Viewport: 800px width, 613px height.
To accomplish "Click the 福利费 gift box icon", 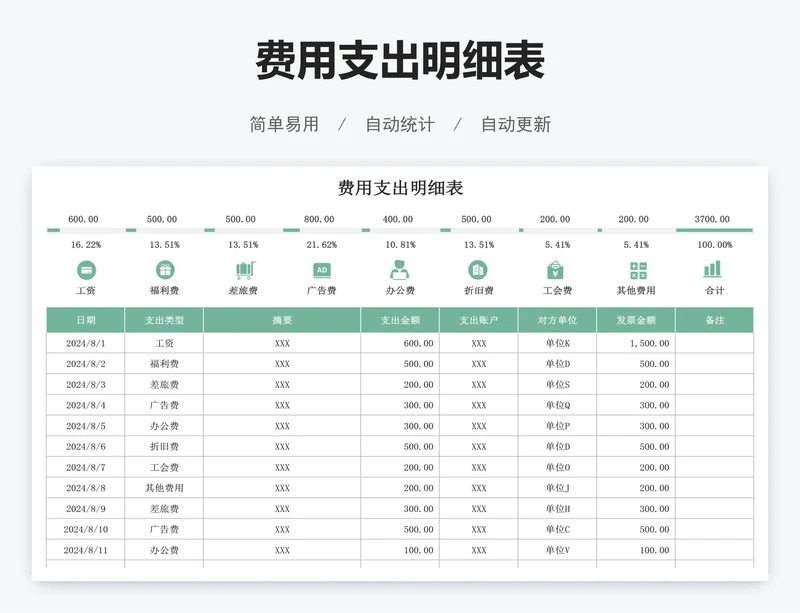I will pyautogui.click(x=165, y=269).
